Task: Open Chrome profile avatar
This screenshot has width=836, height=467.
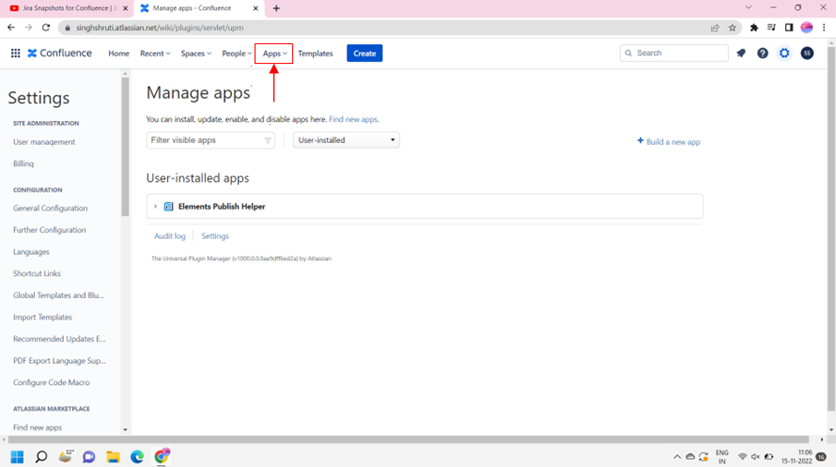Action: pyautogui.click(x=807, y=28)
